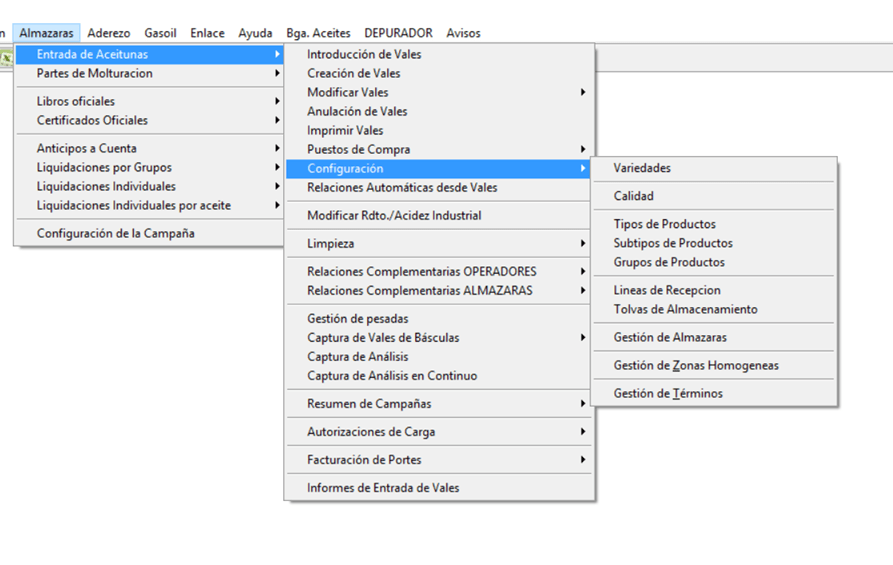Open Lineas de Recepcion entry
The height and width of the screenshot is (565, 893).
point(667,290)
